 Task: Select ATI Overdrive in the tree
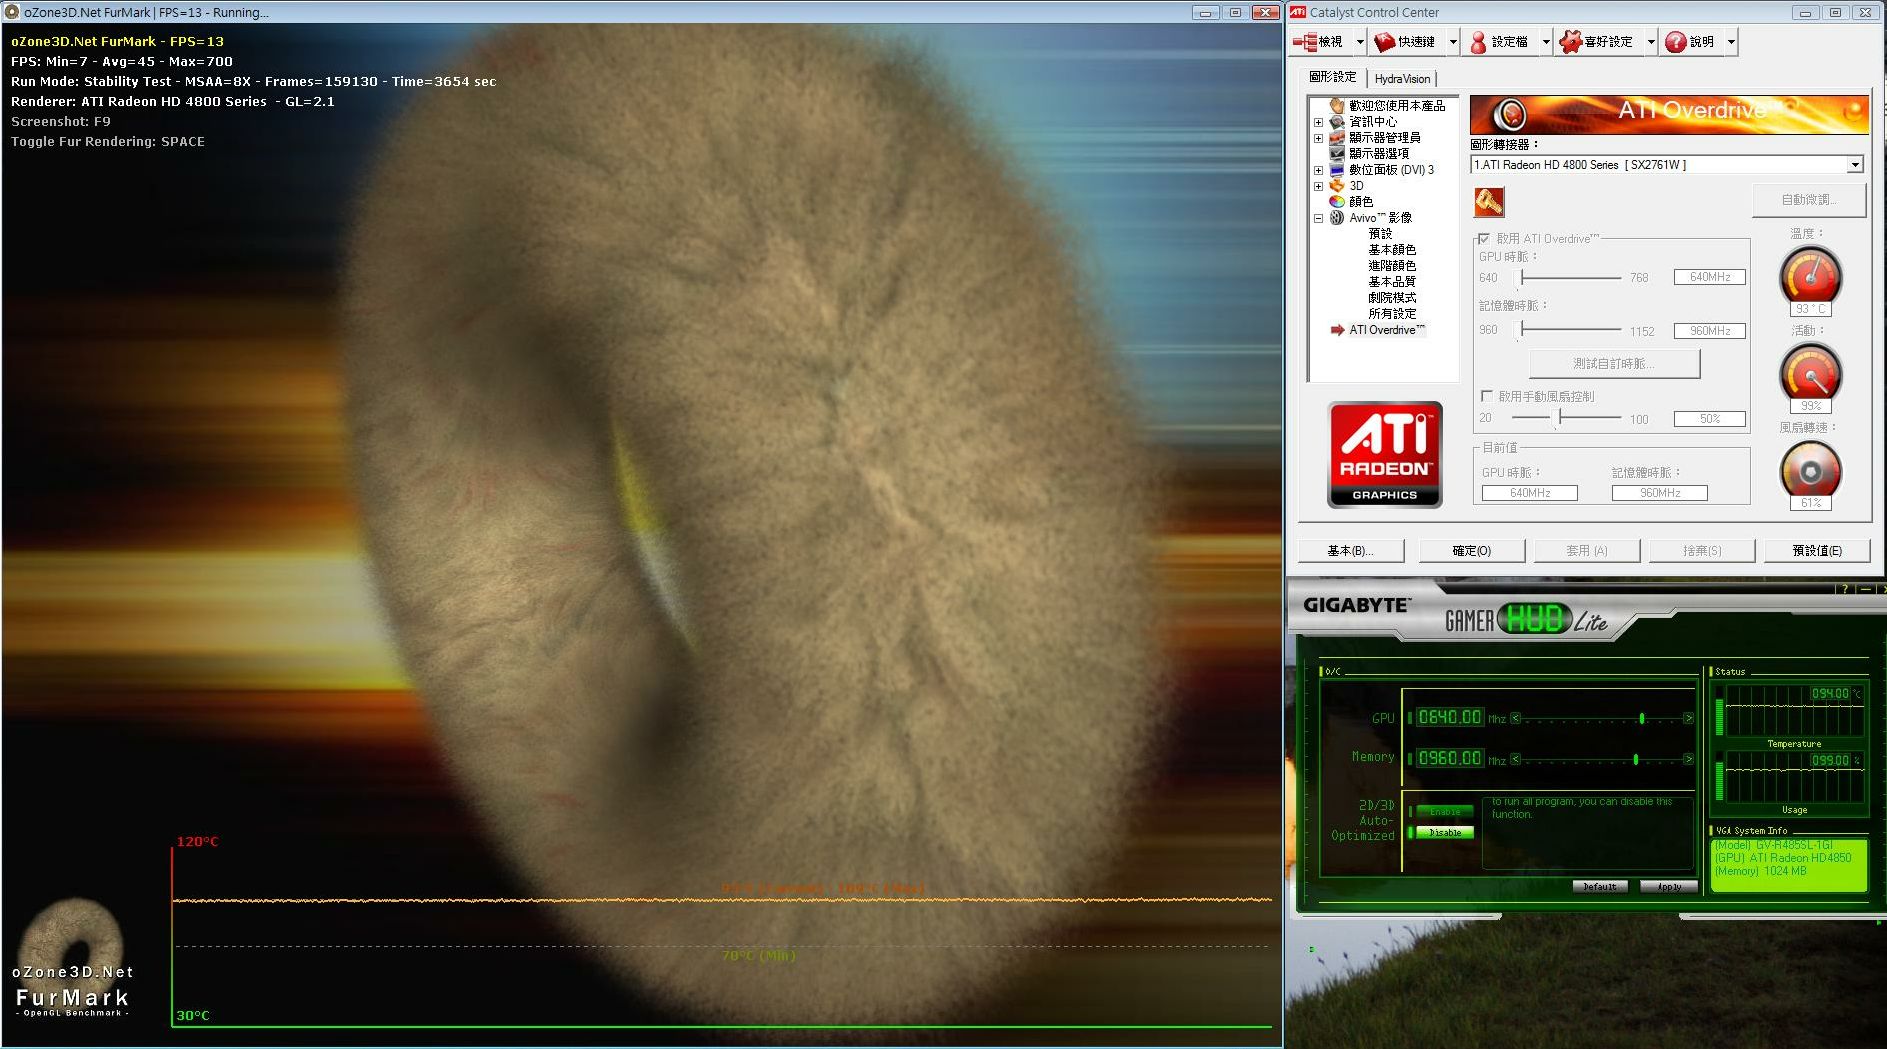pyautogui.click(x=1387, y=329)
